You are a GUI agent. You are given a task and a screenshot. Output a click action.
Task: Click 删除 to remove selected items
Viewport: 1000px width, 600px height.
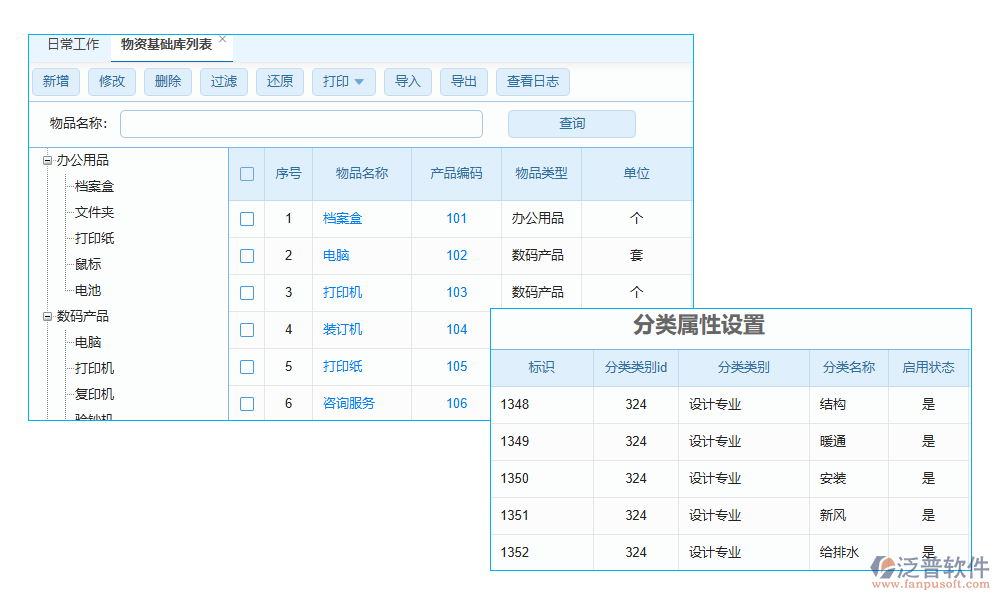[x=167, y=82]
